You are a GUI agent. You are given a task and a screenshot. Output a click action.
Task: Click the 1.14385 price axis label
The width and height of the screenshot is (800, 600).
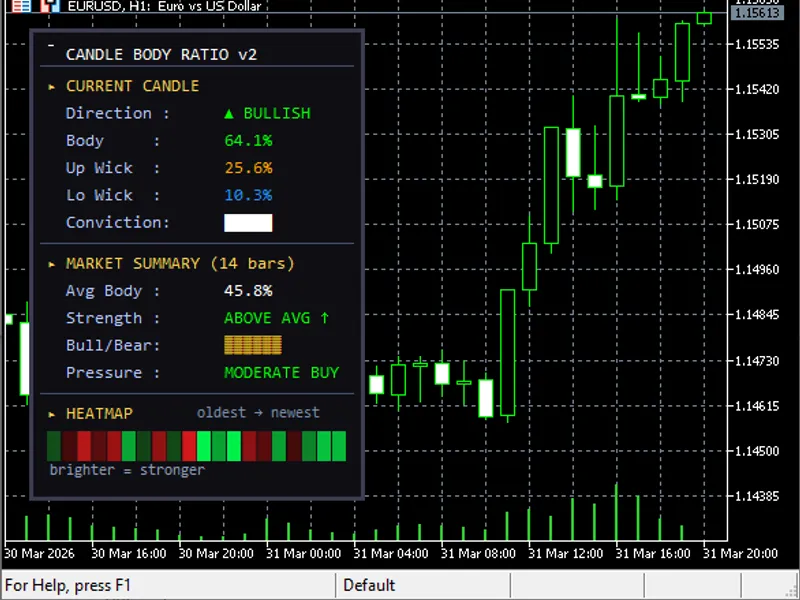pyautogui.click(x=757, y=495)
